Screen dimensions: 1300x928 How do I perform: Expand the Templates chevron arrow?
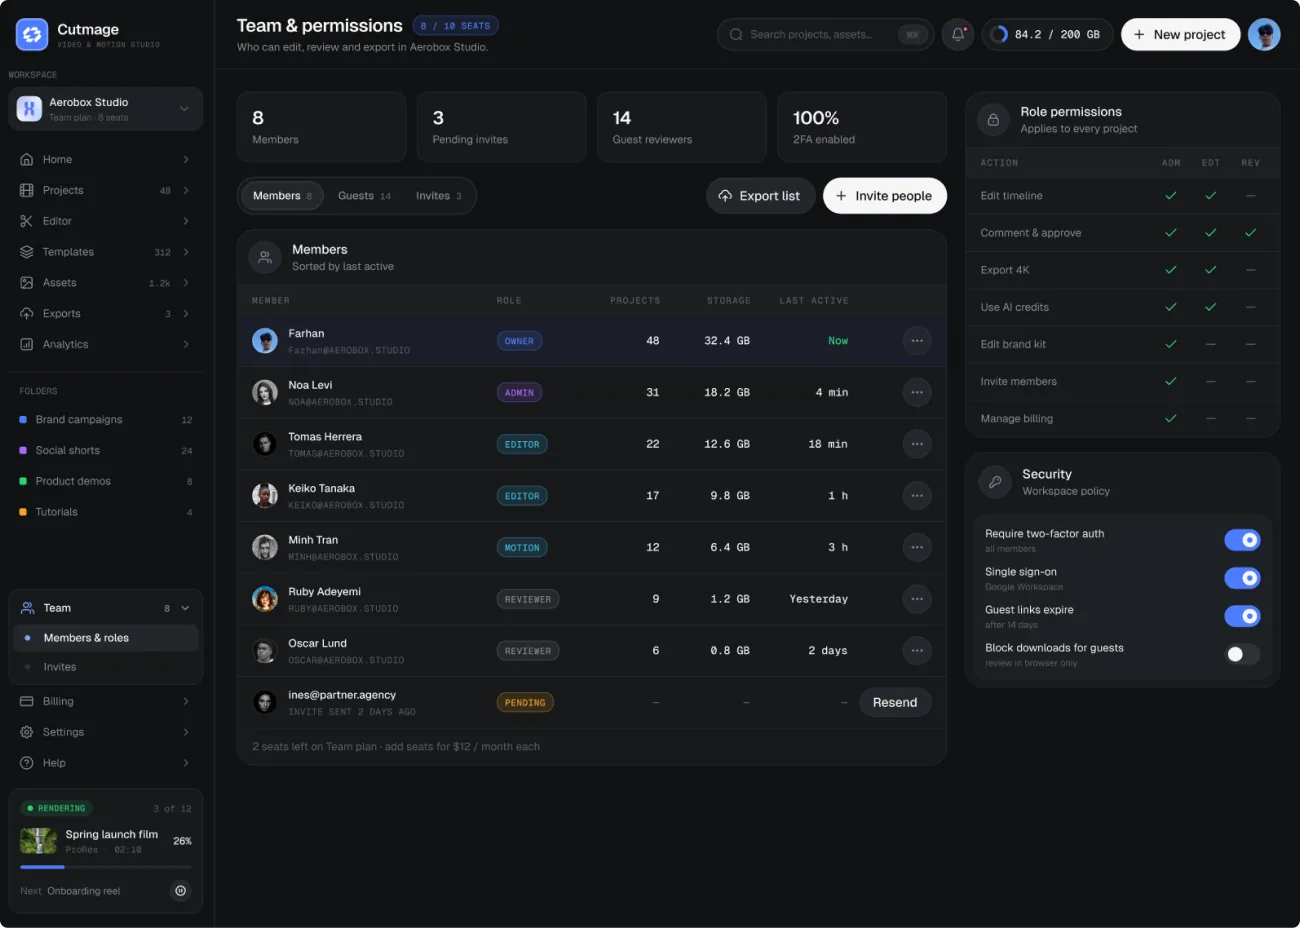point(186,252)
